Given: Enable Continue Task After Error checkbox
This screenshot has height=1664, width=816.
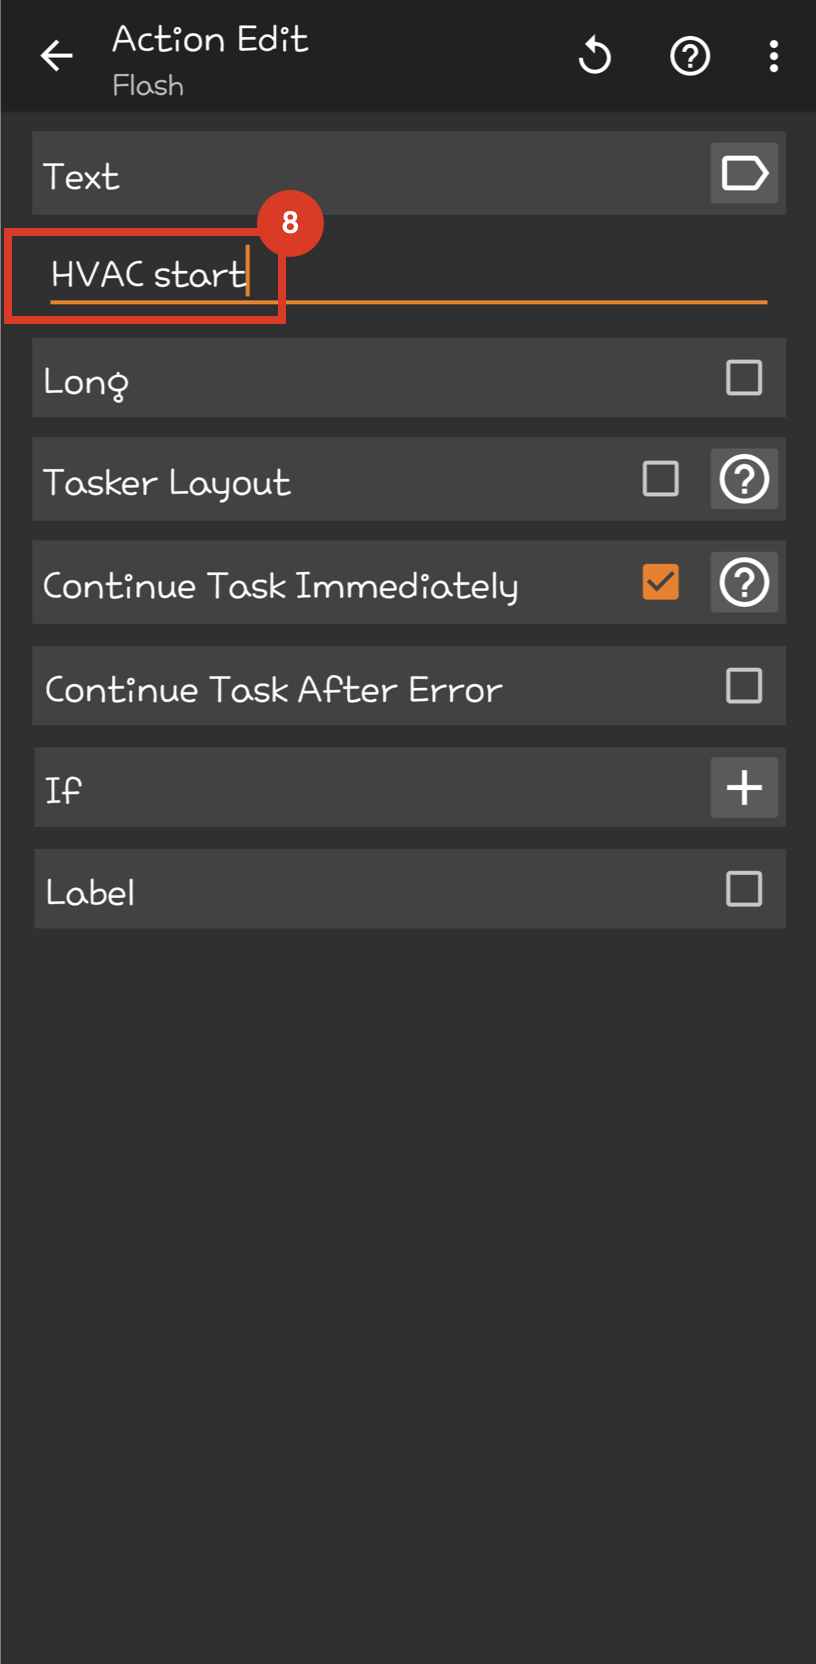Looking at the screenshot, I should coord(744,687).
